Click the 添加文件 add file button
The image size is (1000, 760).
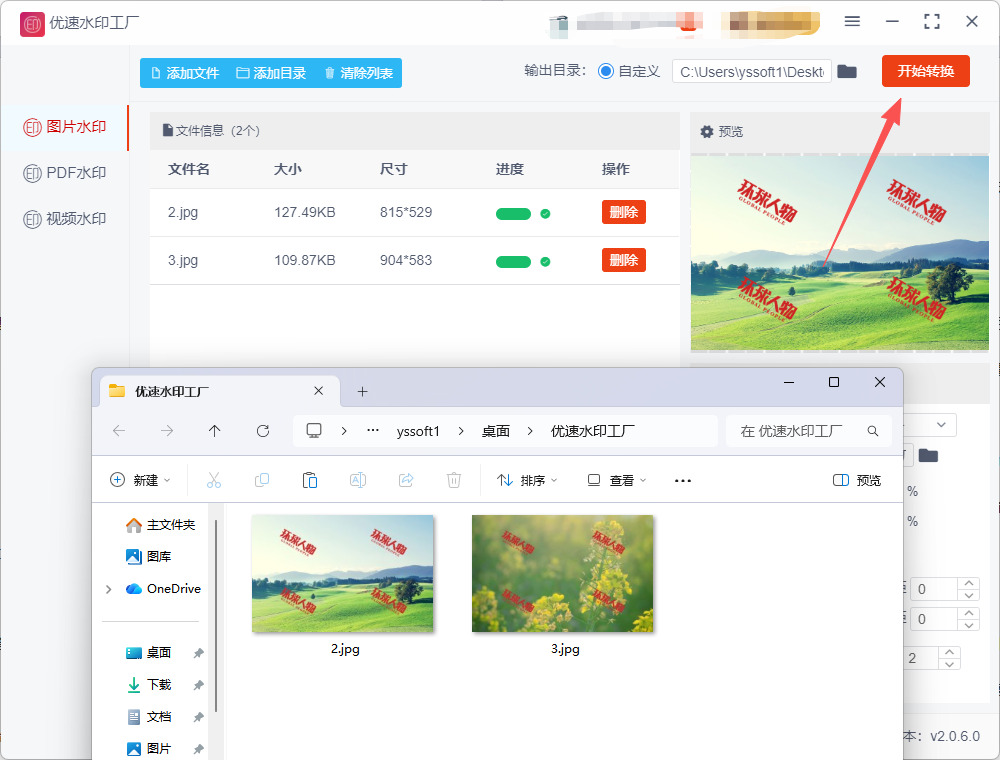pos(185,73)
